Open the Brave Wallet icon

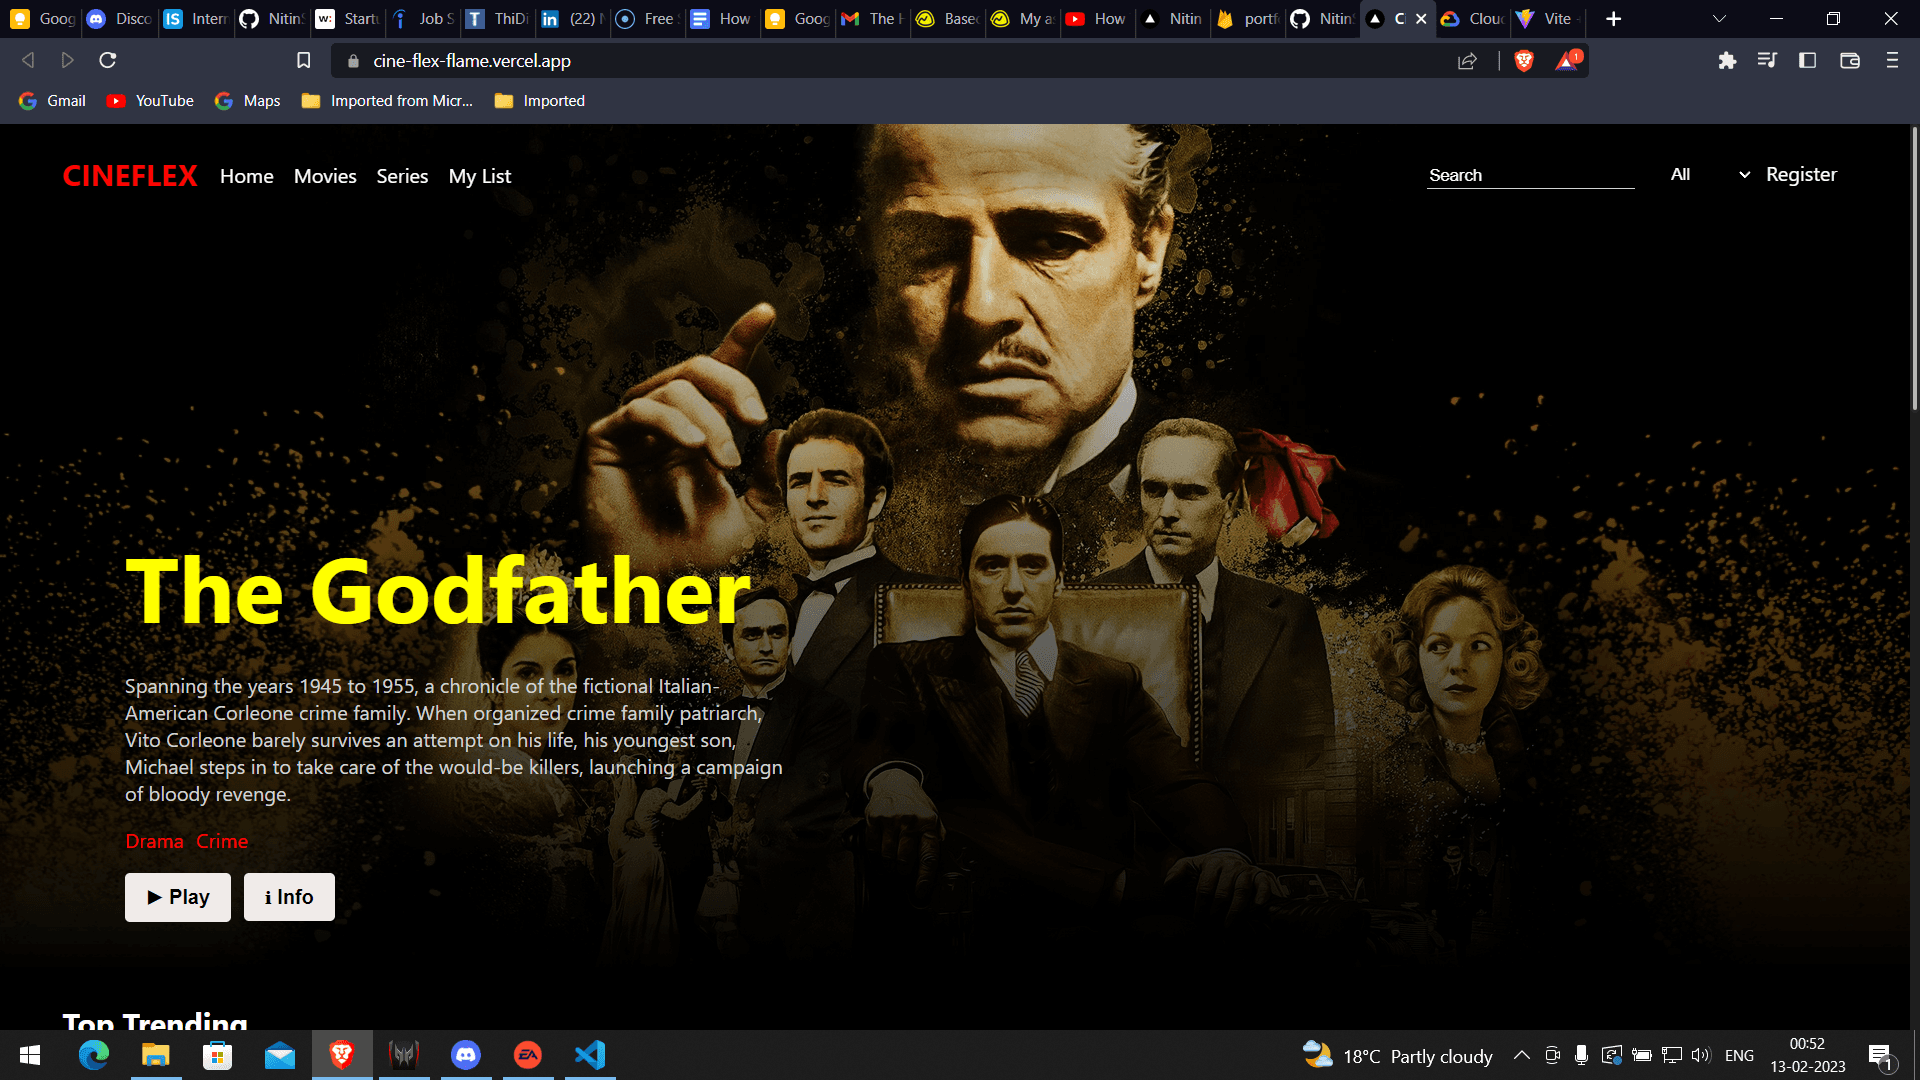[x=1850, y=61]
